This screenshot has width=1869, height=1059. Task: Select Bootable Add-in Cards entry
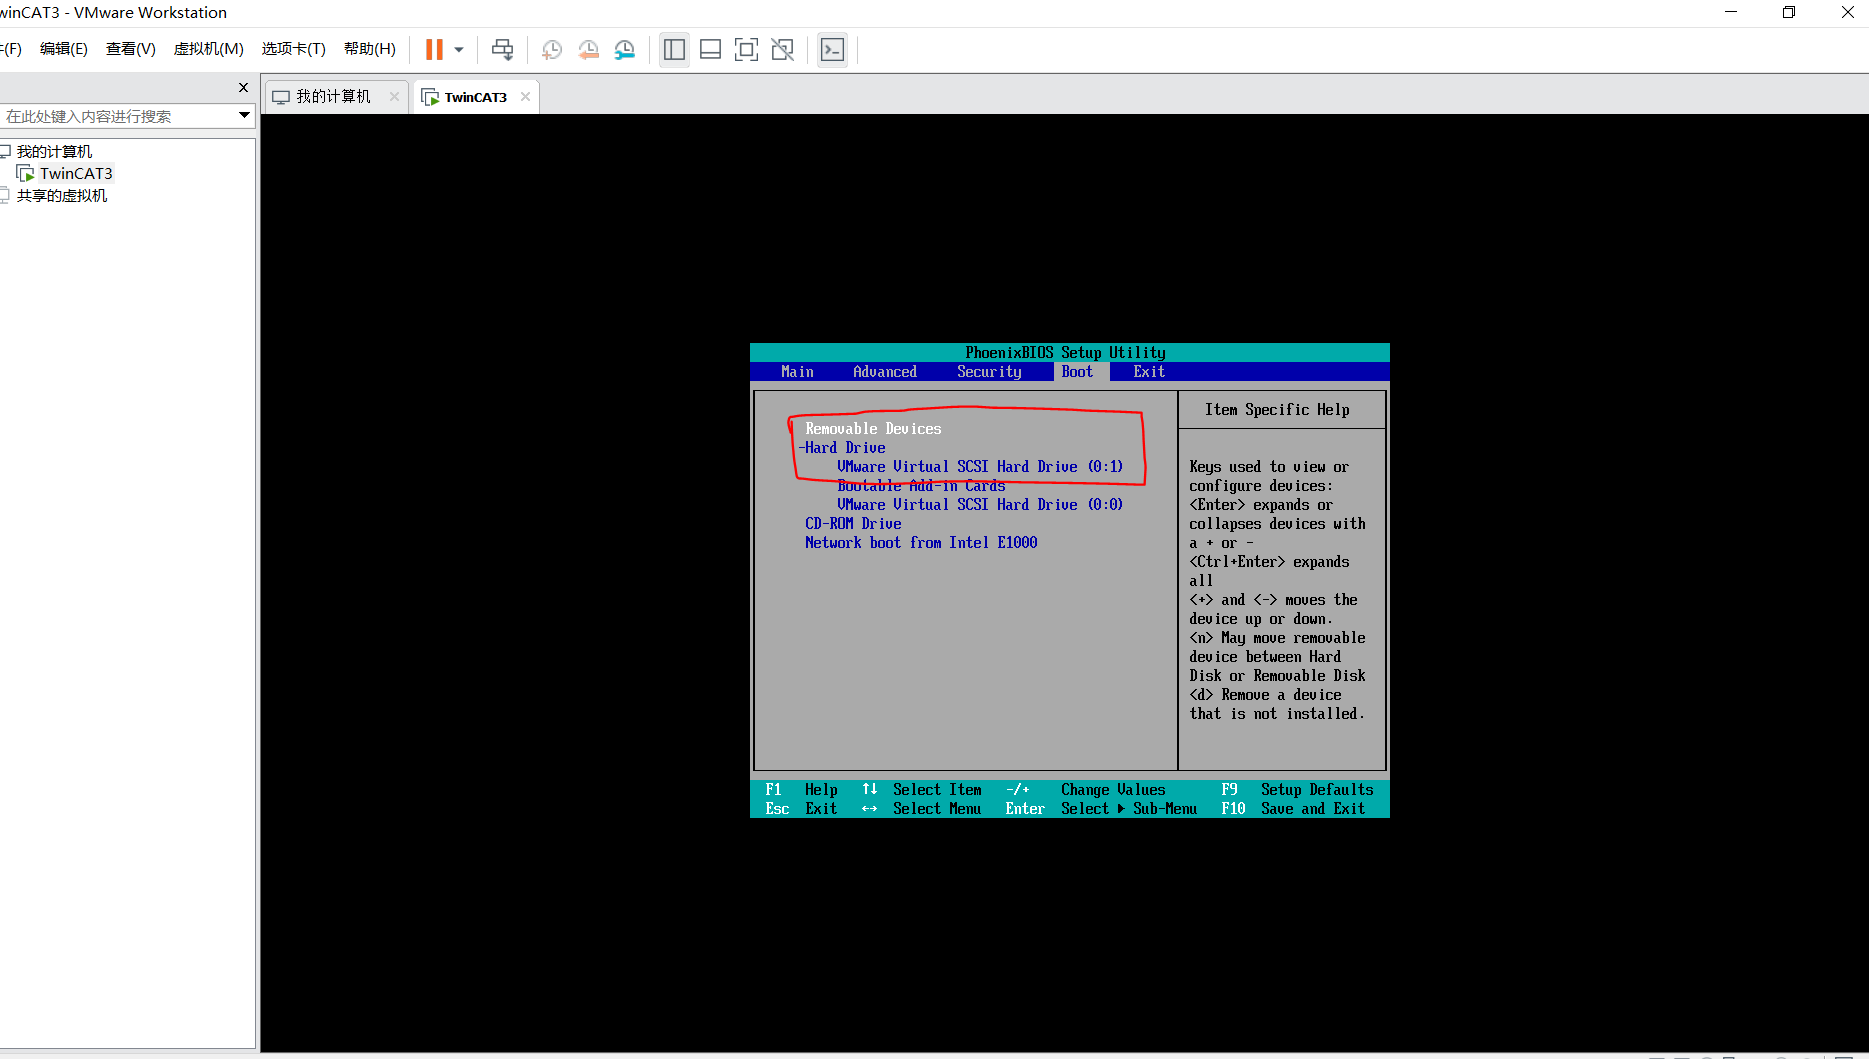921,486
